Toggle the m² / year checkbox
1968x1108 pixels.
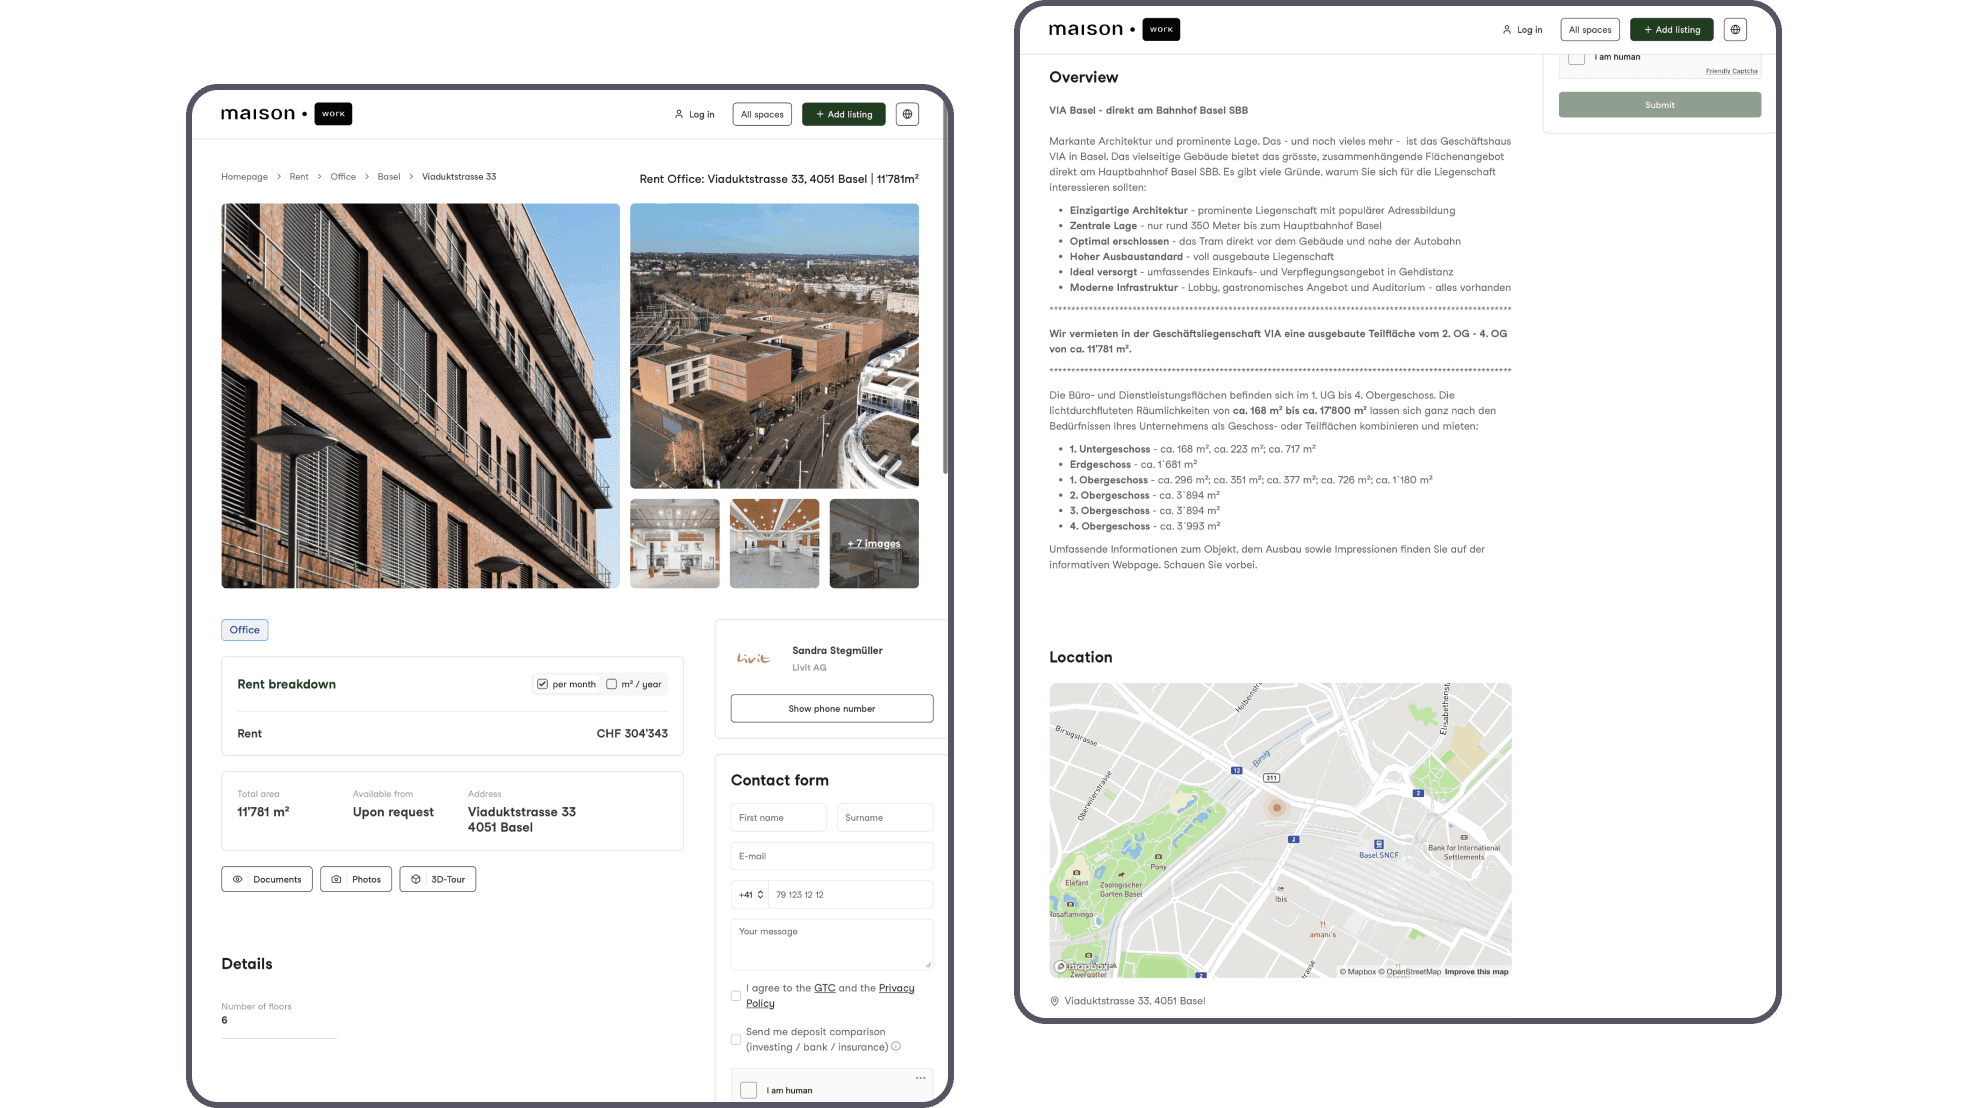[x=611, y=684]
